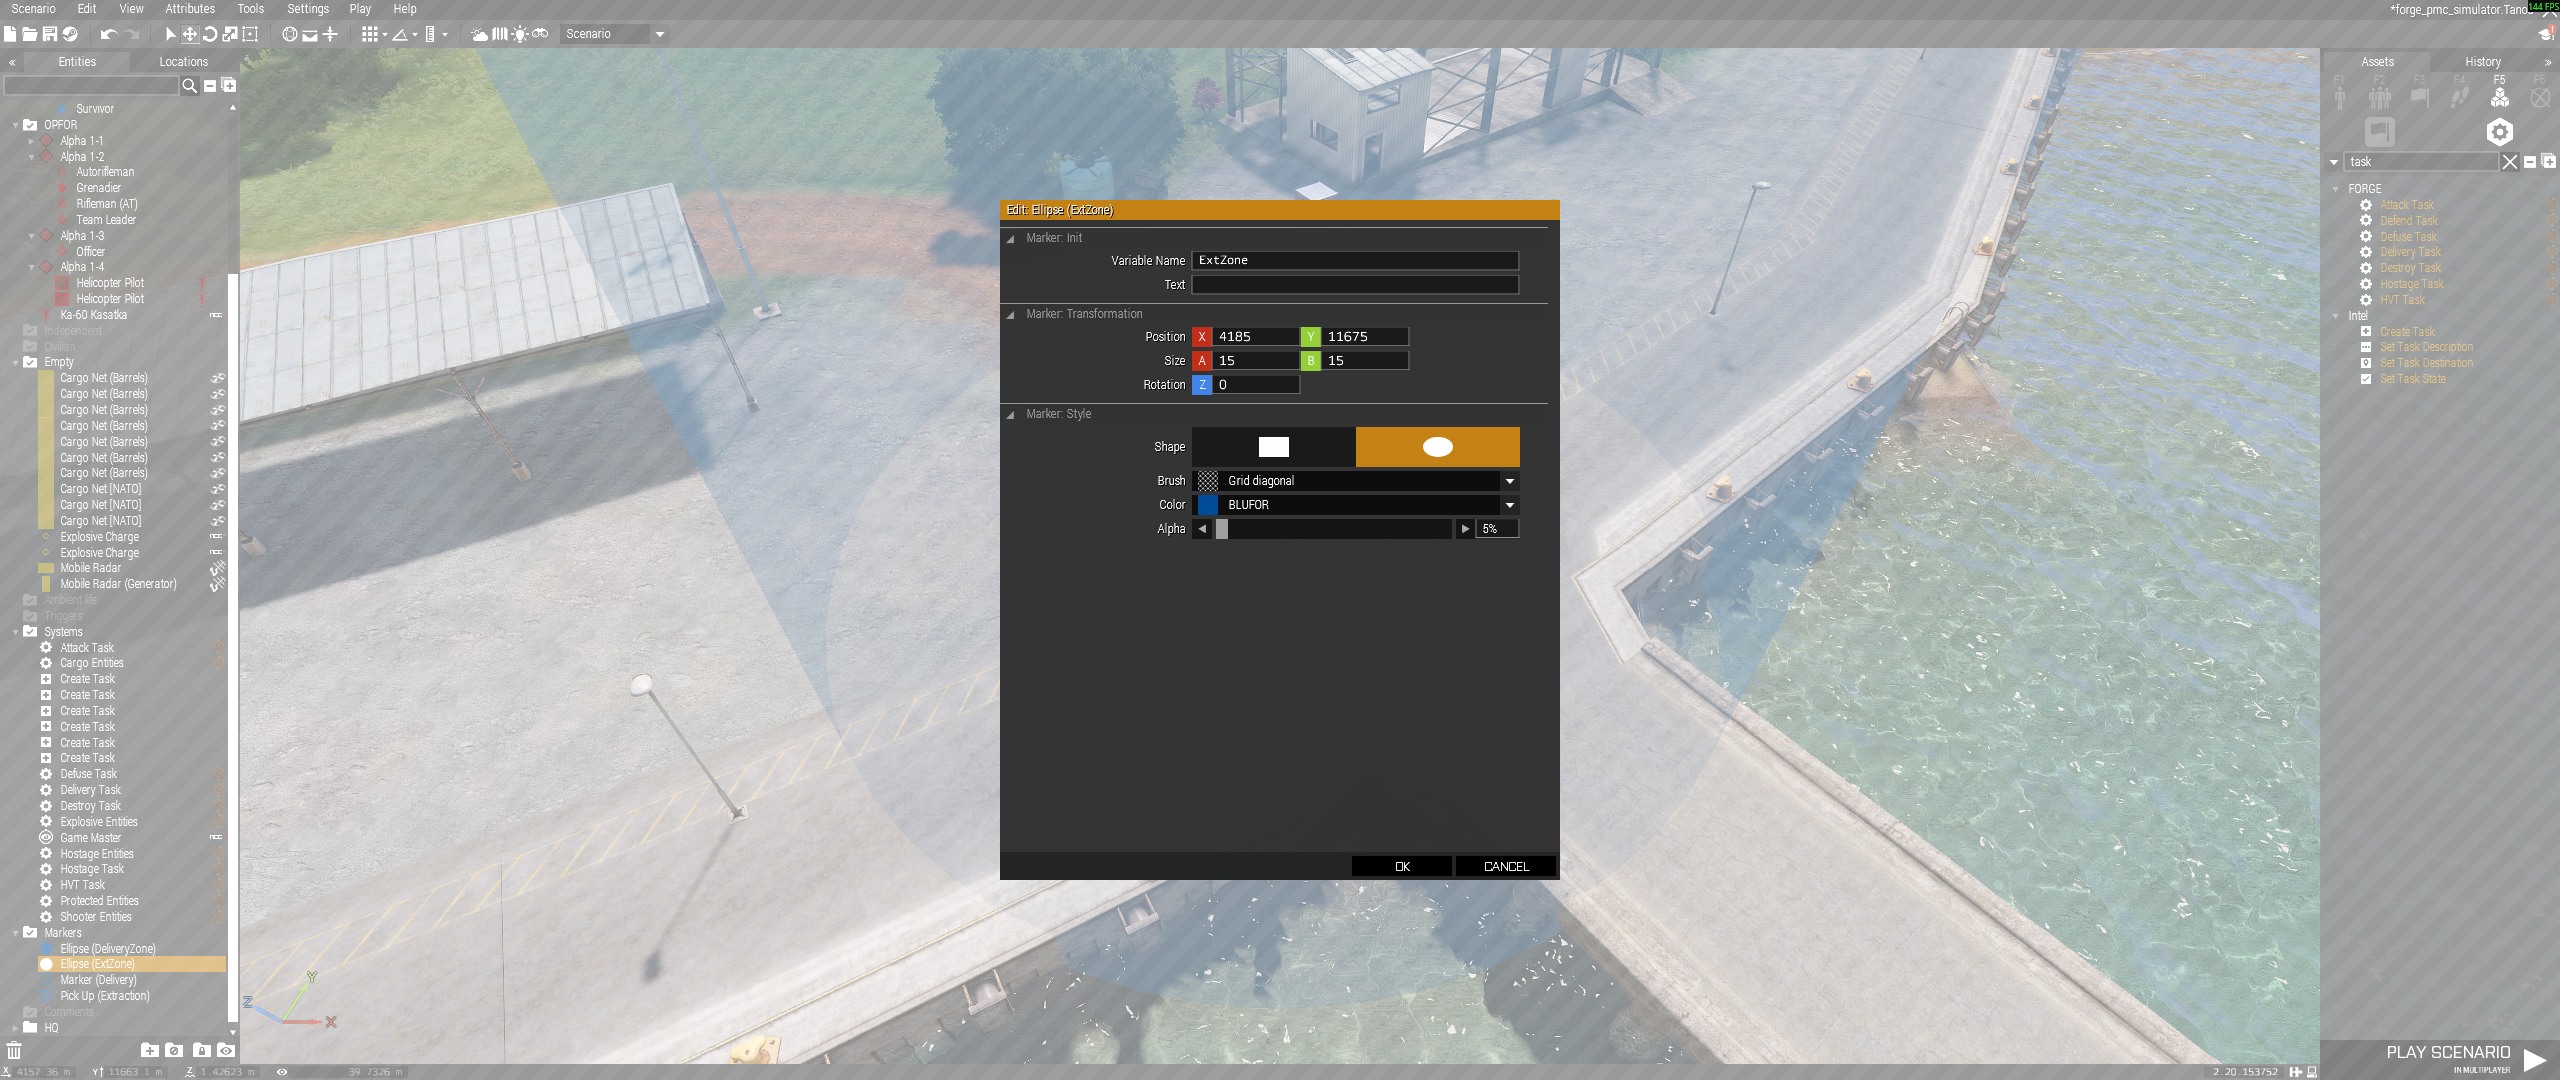Open the Tools menu
Viewport: 2560px width, 1080px height.
tap(250, 9)
